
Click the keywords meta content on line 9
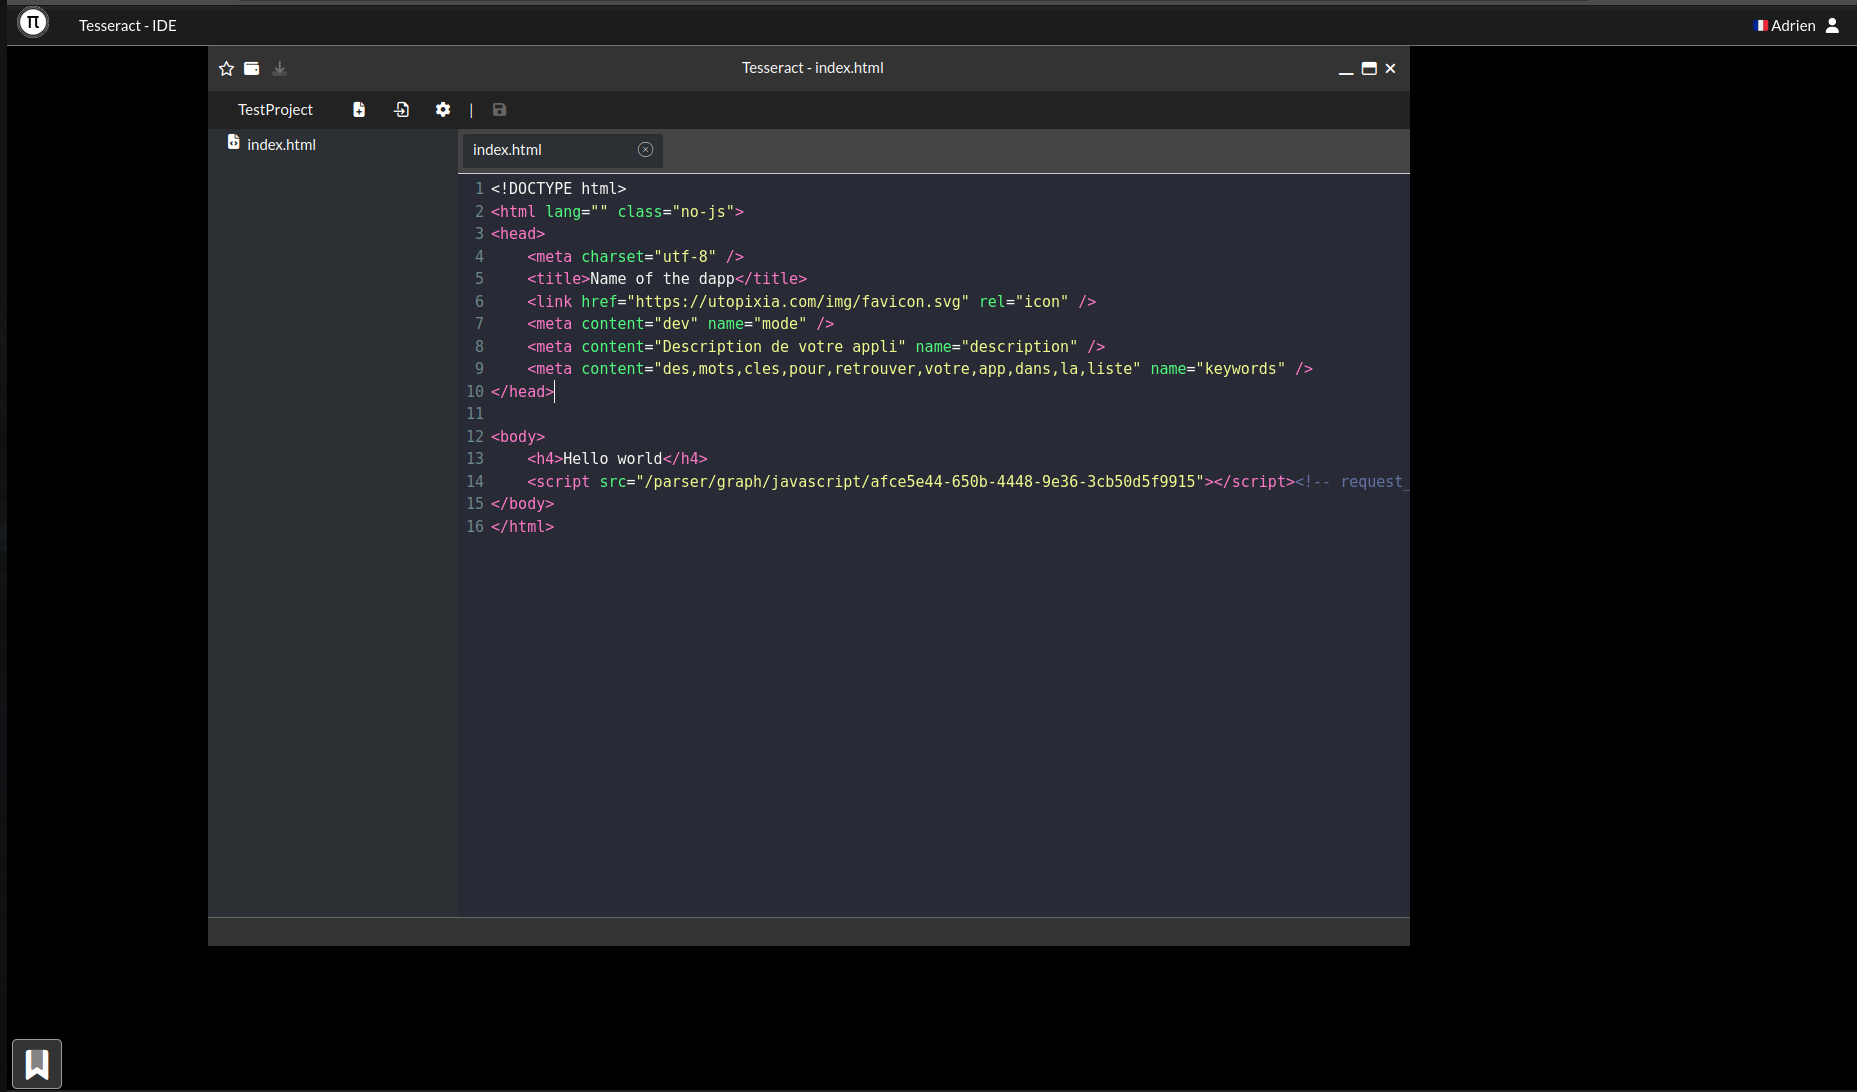tap(897, 369)
